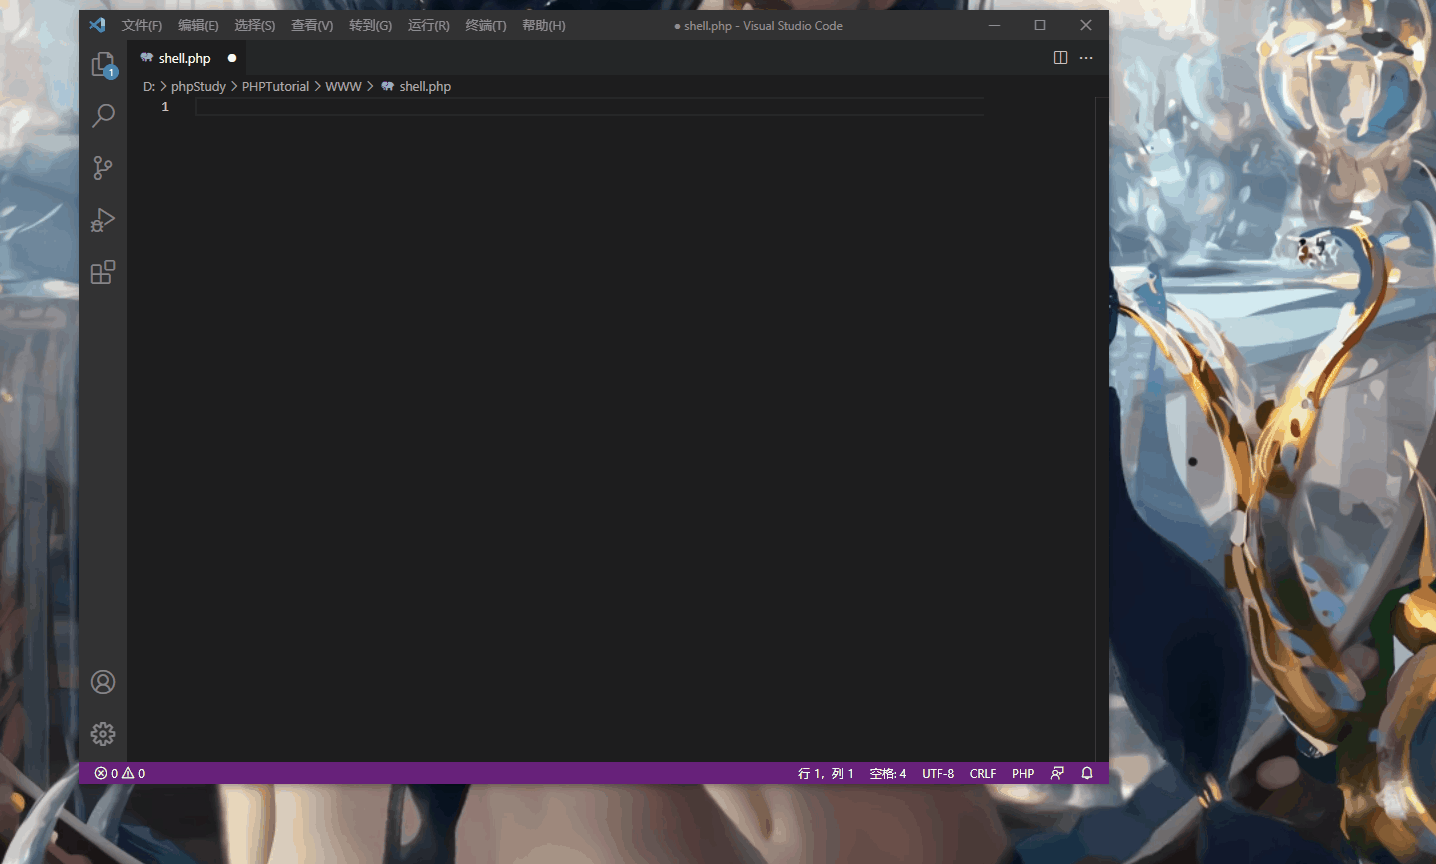
Task: Expand the D: breadcrumb
Action: click(x=149, y=87)
